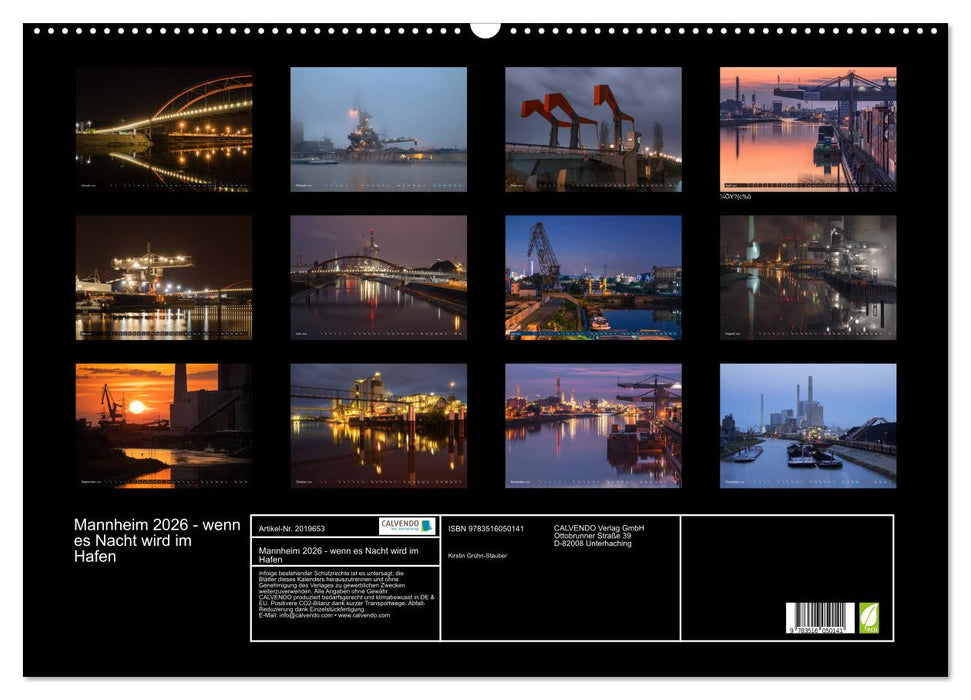Image resolution: width=971 pixels, height=700 pixels.
Task: Open the www.calvendo.com website link
Action: (363, 614)
